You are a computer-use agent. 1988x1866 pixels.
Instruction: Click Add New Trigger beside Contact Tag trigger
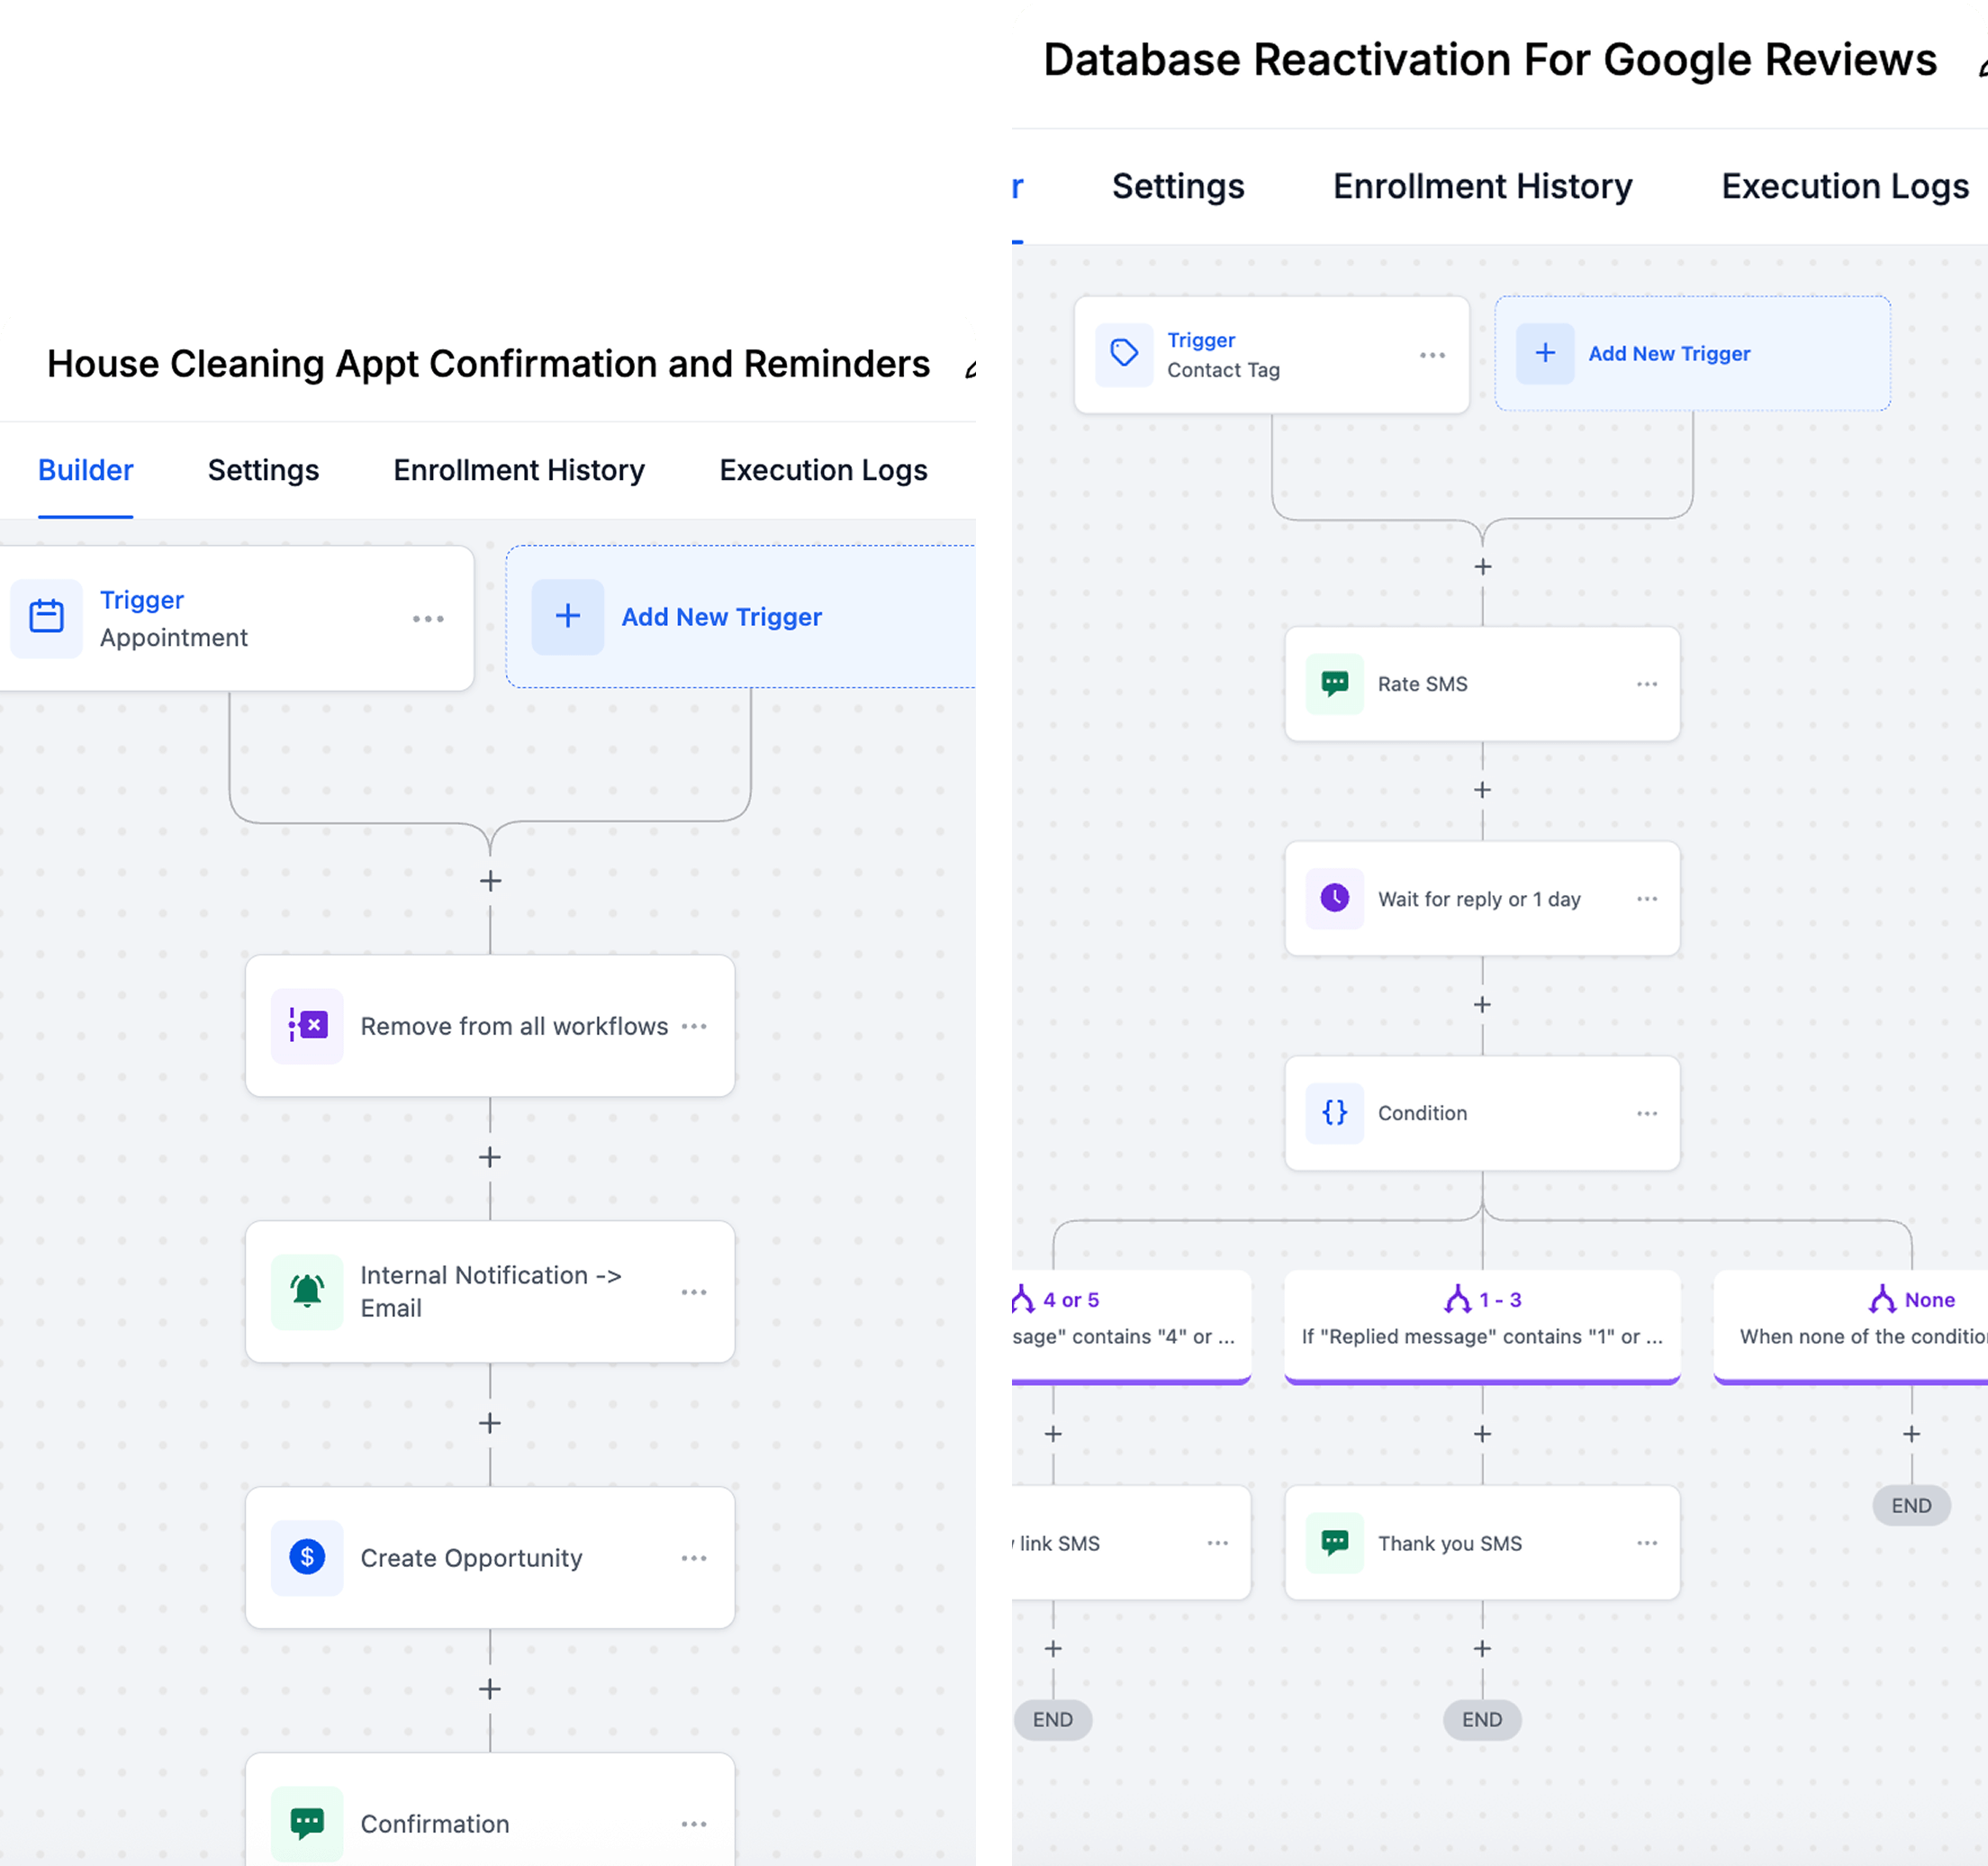(1668, 353)
